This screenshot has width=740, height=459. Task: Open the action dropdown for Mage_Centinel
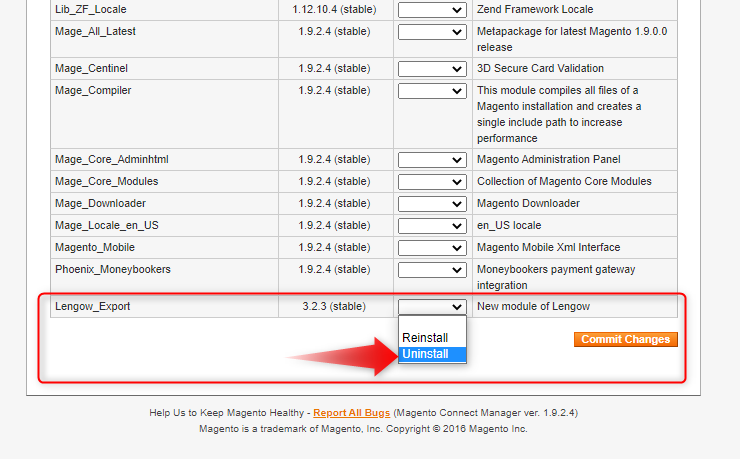click(432, 69)
